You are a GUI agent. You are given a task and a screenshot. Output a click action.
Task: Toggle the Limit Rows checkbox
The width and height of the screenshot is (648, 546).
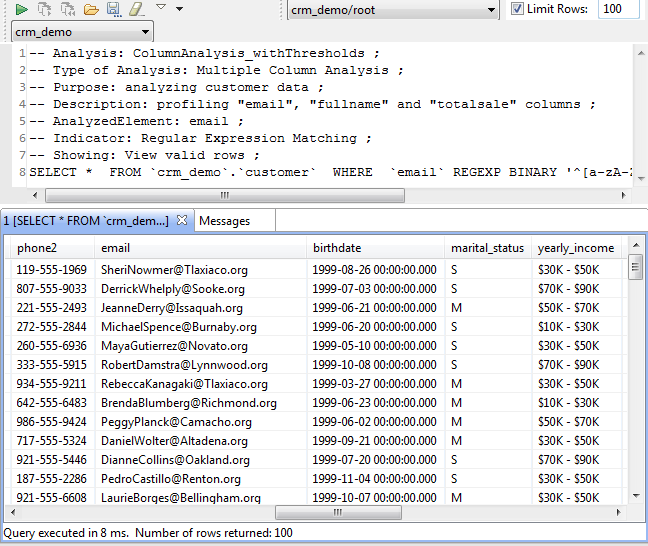pos(517,9)
